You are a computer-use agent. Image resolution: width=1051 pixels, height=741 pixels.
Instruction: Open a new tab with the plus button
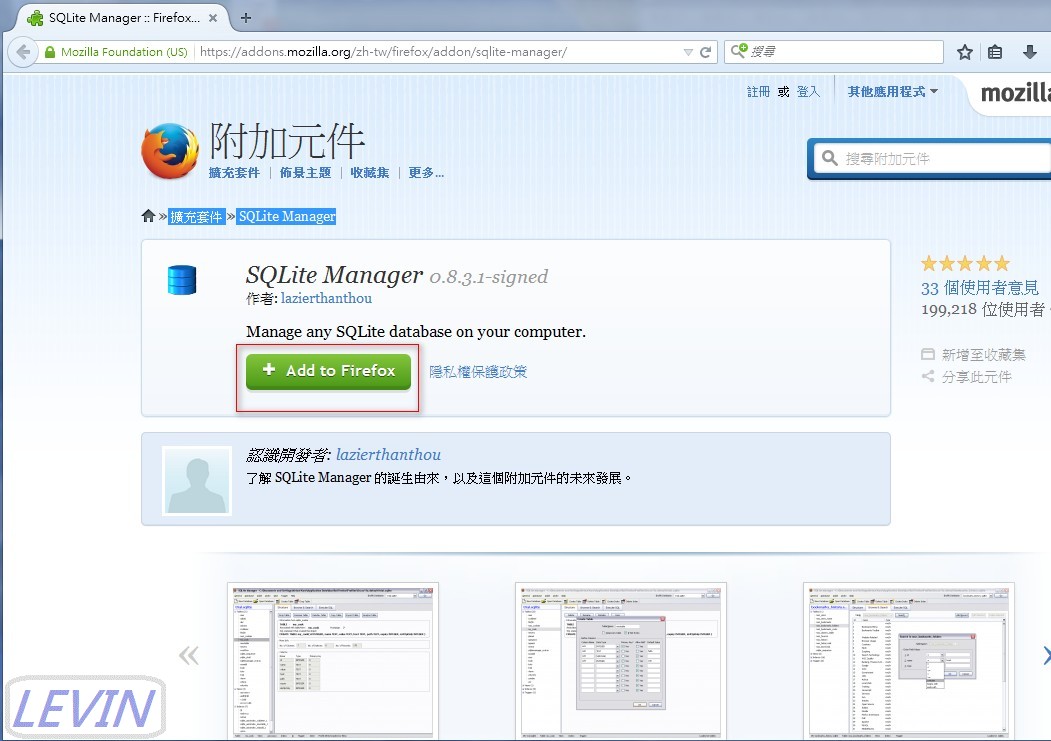pos(246,18)
